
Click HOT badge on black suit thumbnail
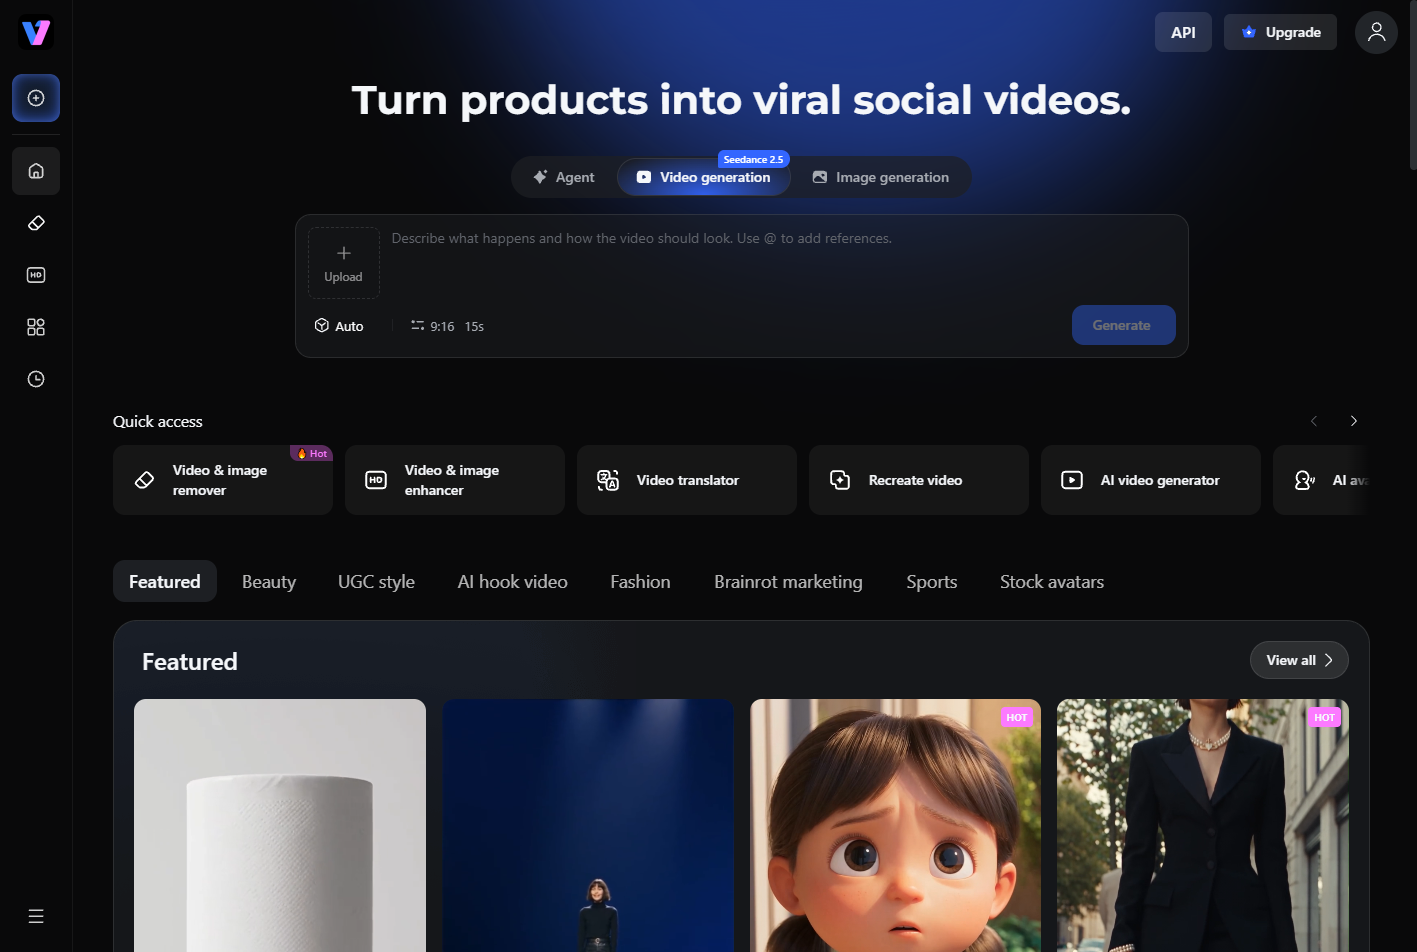(x=1325, y=717)
